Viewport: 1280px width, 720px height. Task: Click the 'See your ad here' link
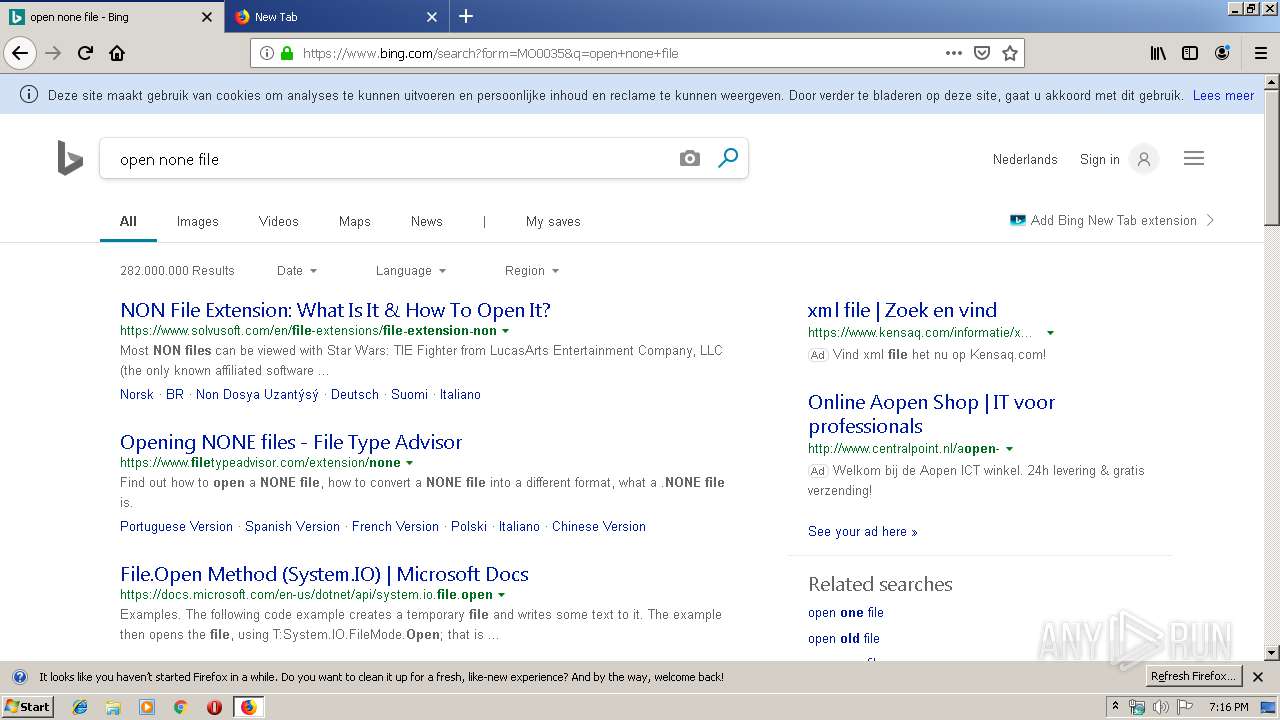(863, 532)
